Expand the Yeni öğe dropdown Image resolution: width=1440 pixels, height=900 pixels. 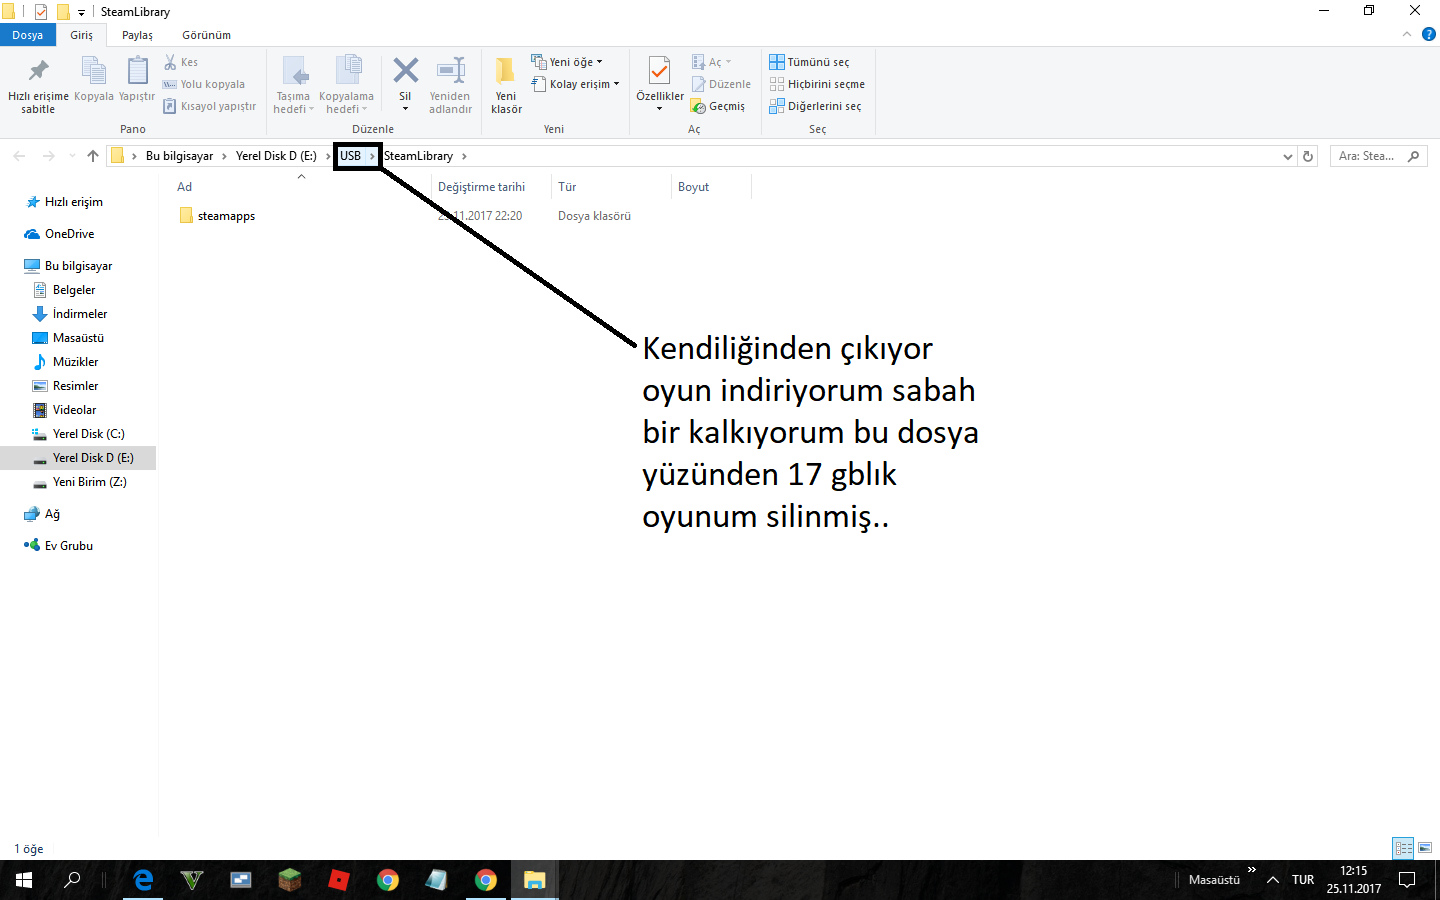click(567, 62)
